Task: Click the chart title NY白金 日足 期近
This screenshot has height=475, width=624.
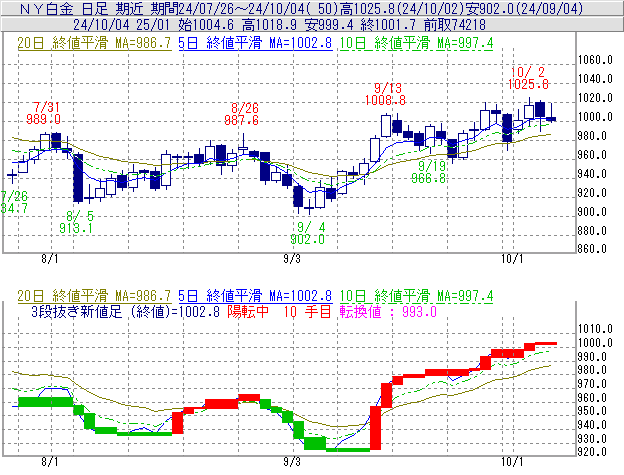Action: (x=82, y=8)
